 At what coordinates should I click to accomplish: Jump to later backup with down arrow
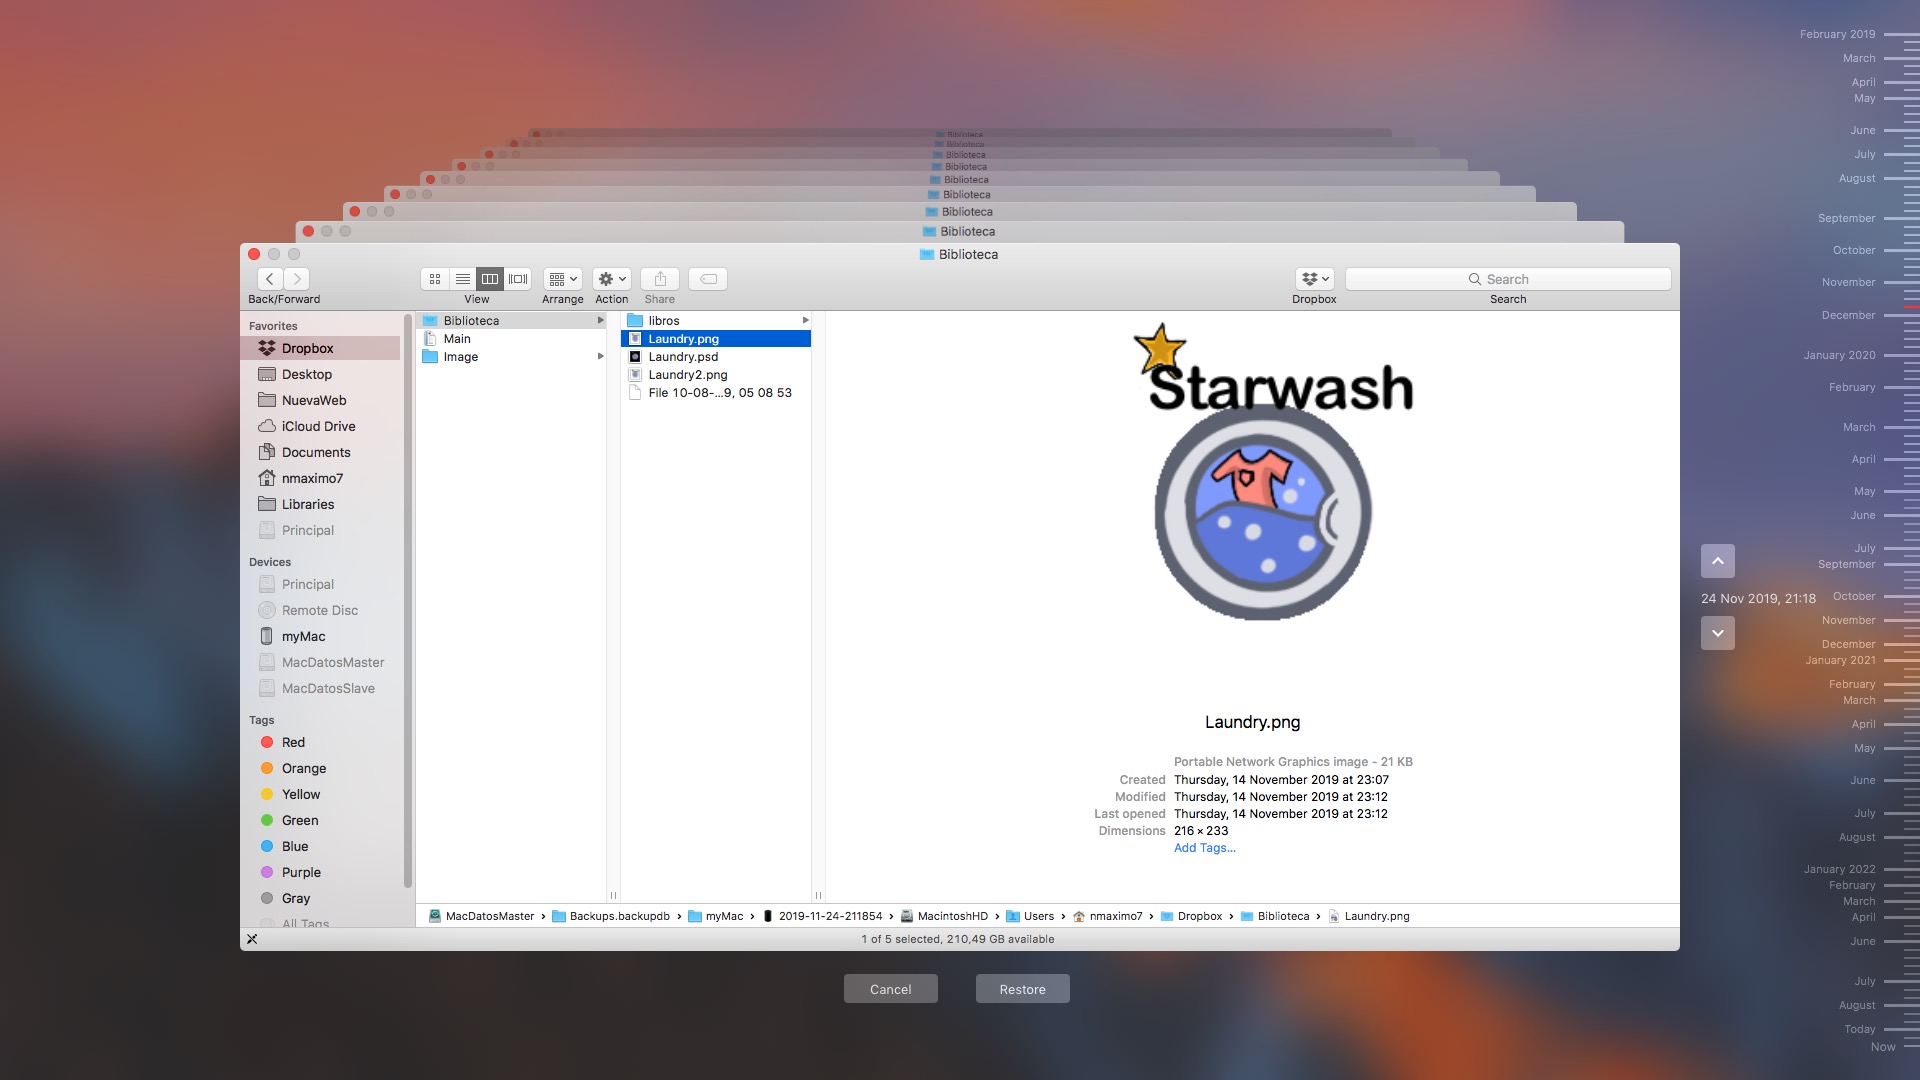1717,633
